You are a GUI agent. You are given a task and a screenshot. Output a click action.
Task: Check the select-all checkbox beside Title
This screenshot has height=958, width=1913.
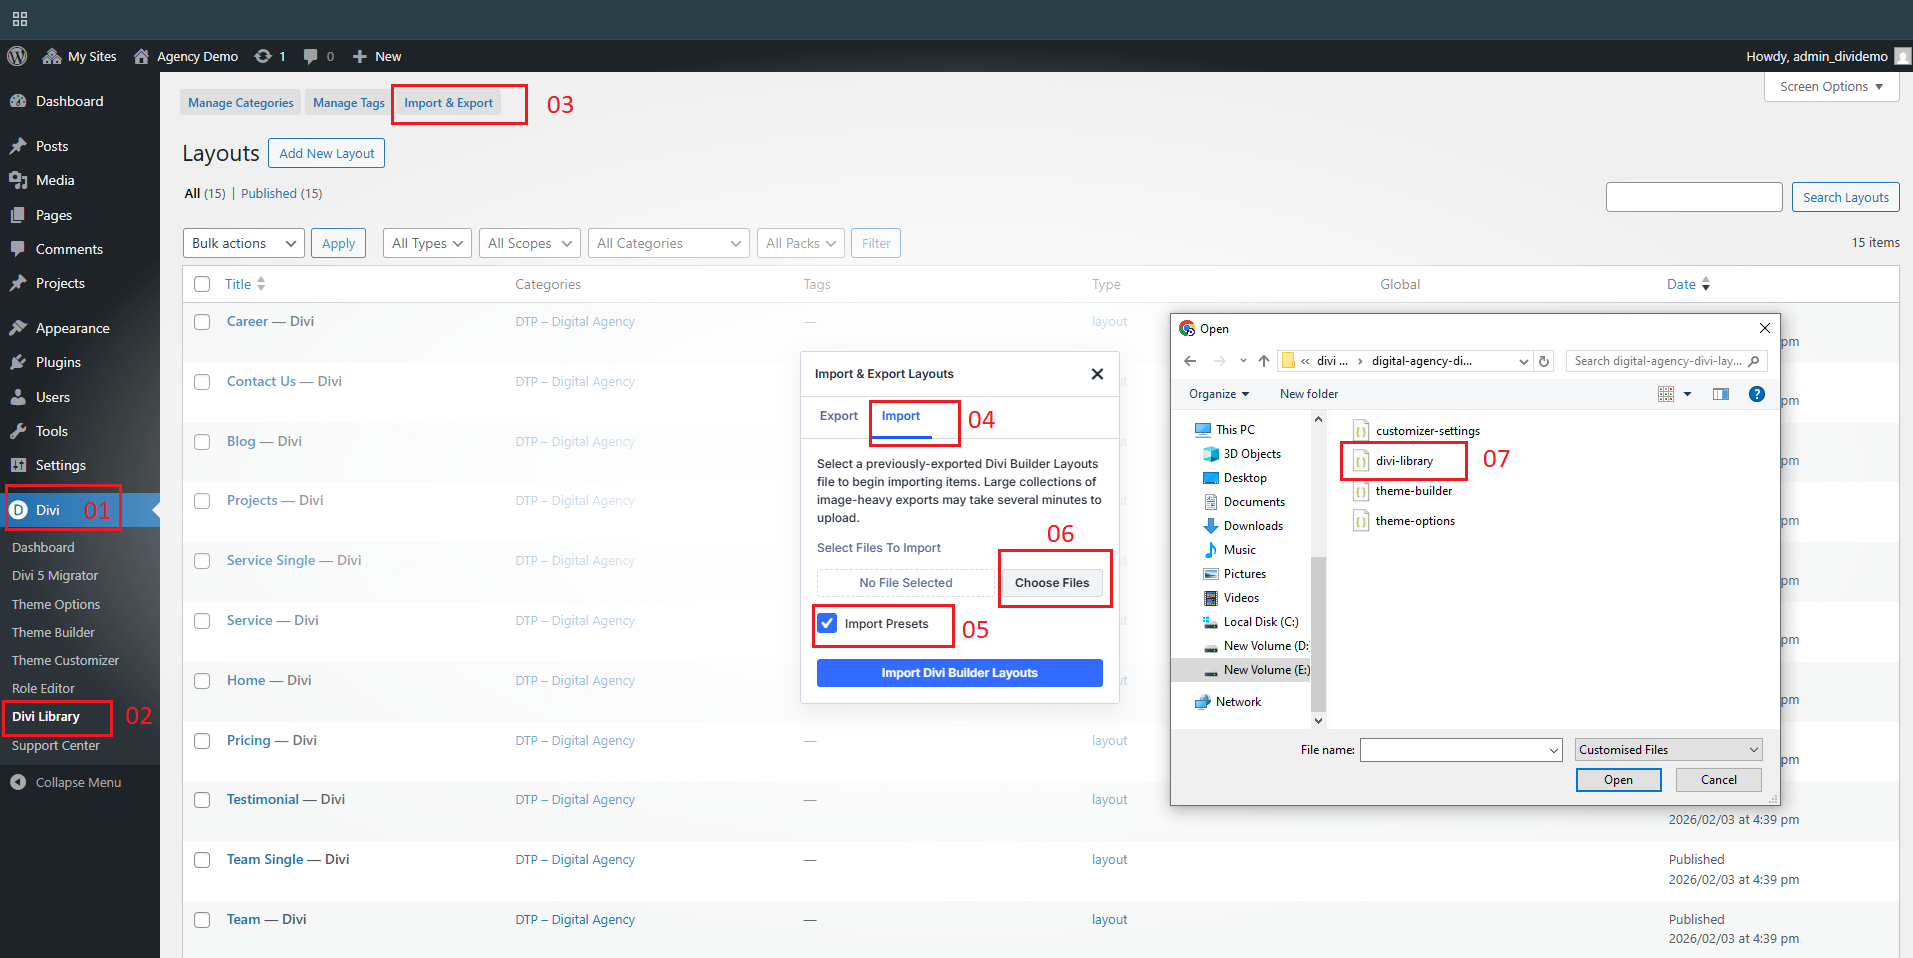[202, 284]
